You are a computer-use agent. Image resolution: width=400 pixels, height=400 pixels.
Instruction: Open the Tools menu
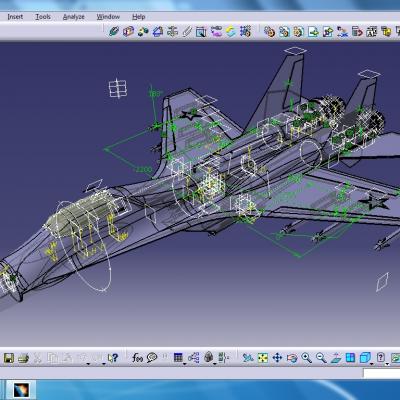click(x=43, y=17)
